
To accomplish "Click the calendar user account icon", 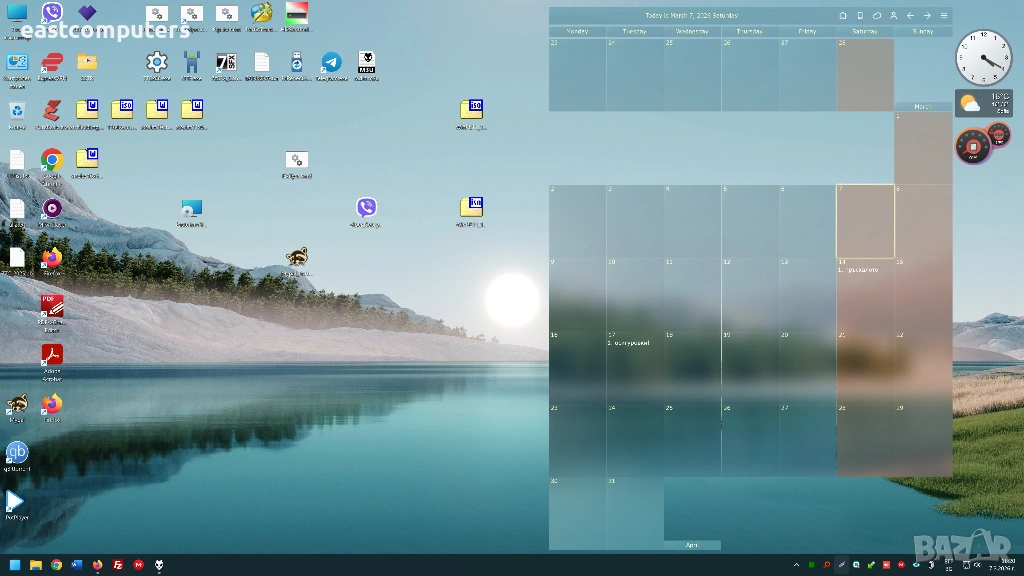I will click(x=893, y=16).
